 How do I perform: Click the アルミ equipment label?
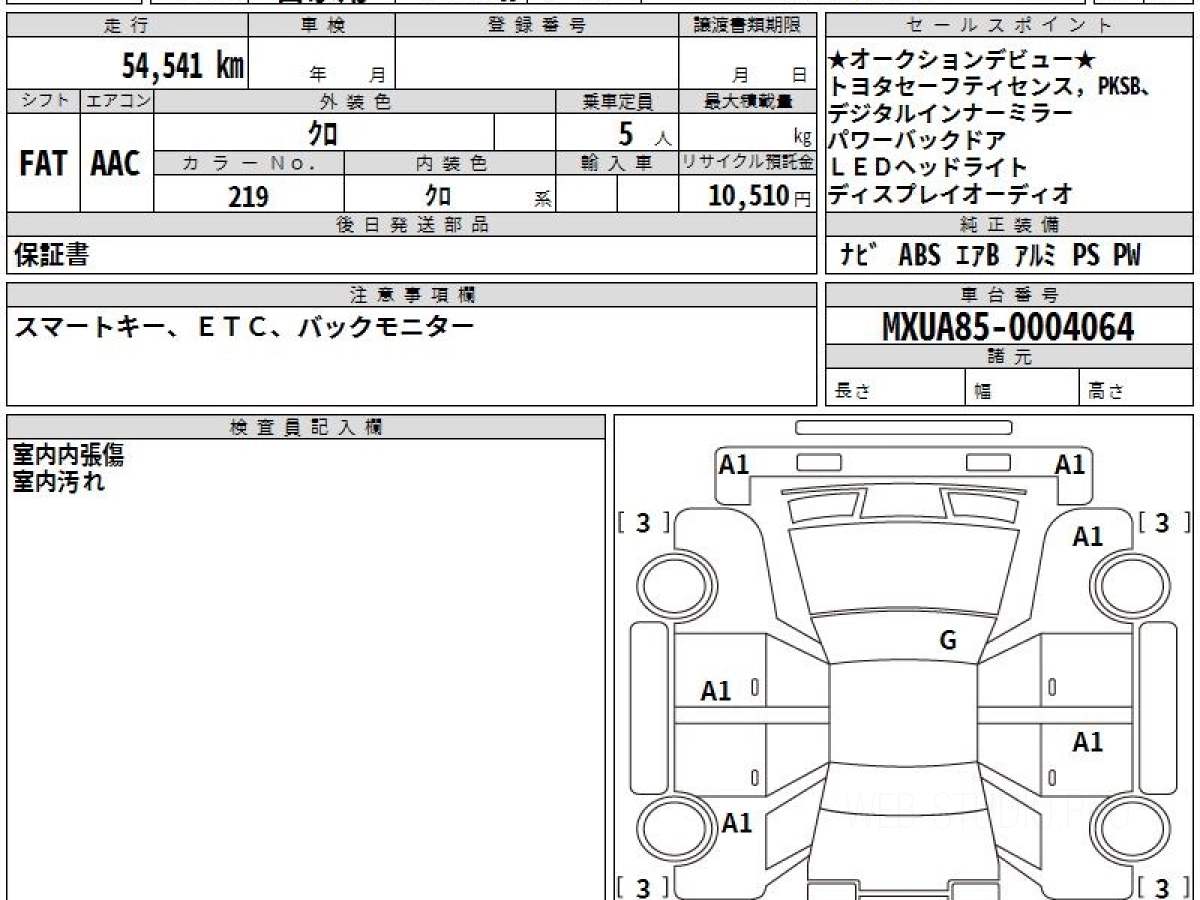coord(1035,255)
